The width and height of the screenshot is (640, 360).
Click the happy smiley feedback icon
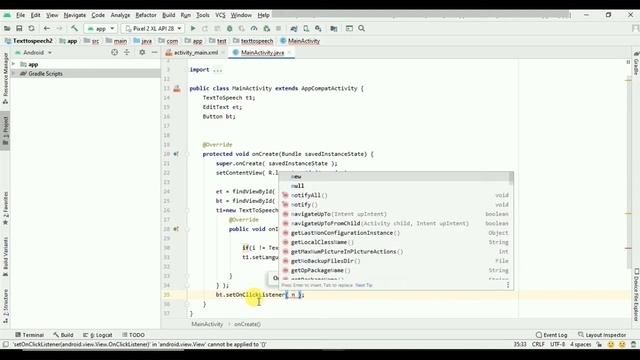click(611, 344)
